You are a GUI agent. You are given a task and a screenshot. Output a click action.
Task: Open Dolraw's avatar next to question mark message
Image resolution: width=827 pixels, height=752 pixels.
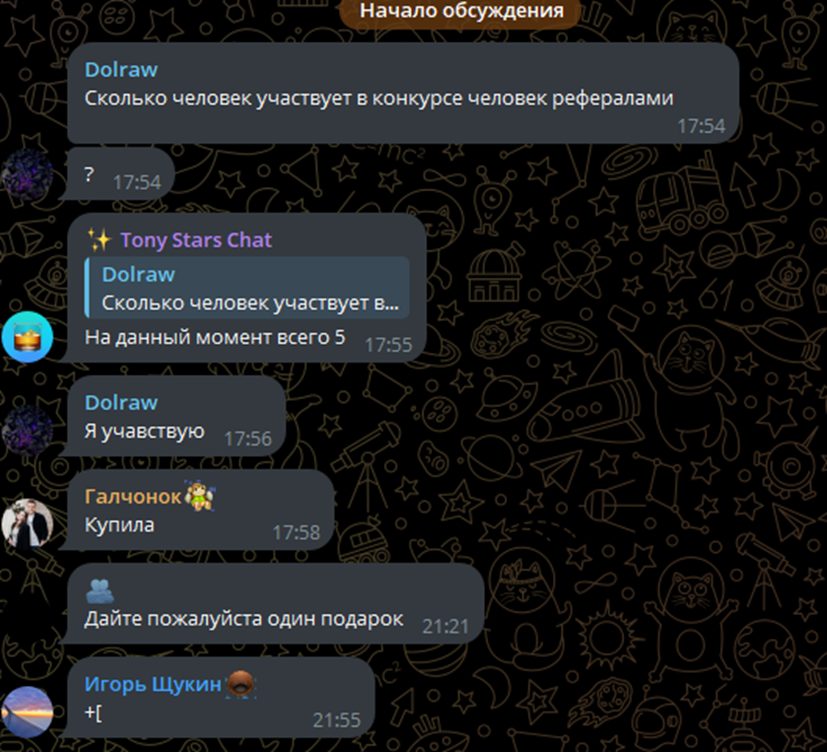pyautogui.click(x=27, y=175)
